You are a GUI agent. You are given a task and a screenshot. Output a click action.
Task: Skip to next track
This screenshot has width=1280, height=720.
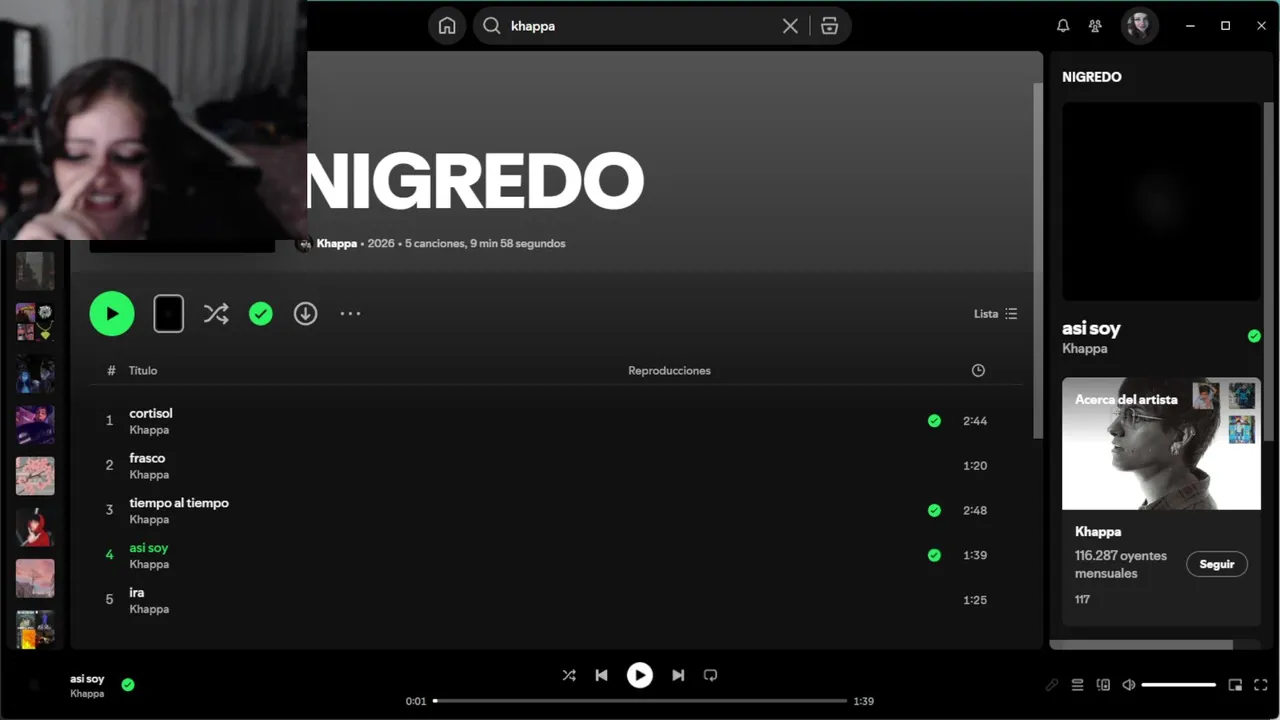coord(678,675)
